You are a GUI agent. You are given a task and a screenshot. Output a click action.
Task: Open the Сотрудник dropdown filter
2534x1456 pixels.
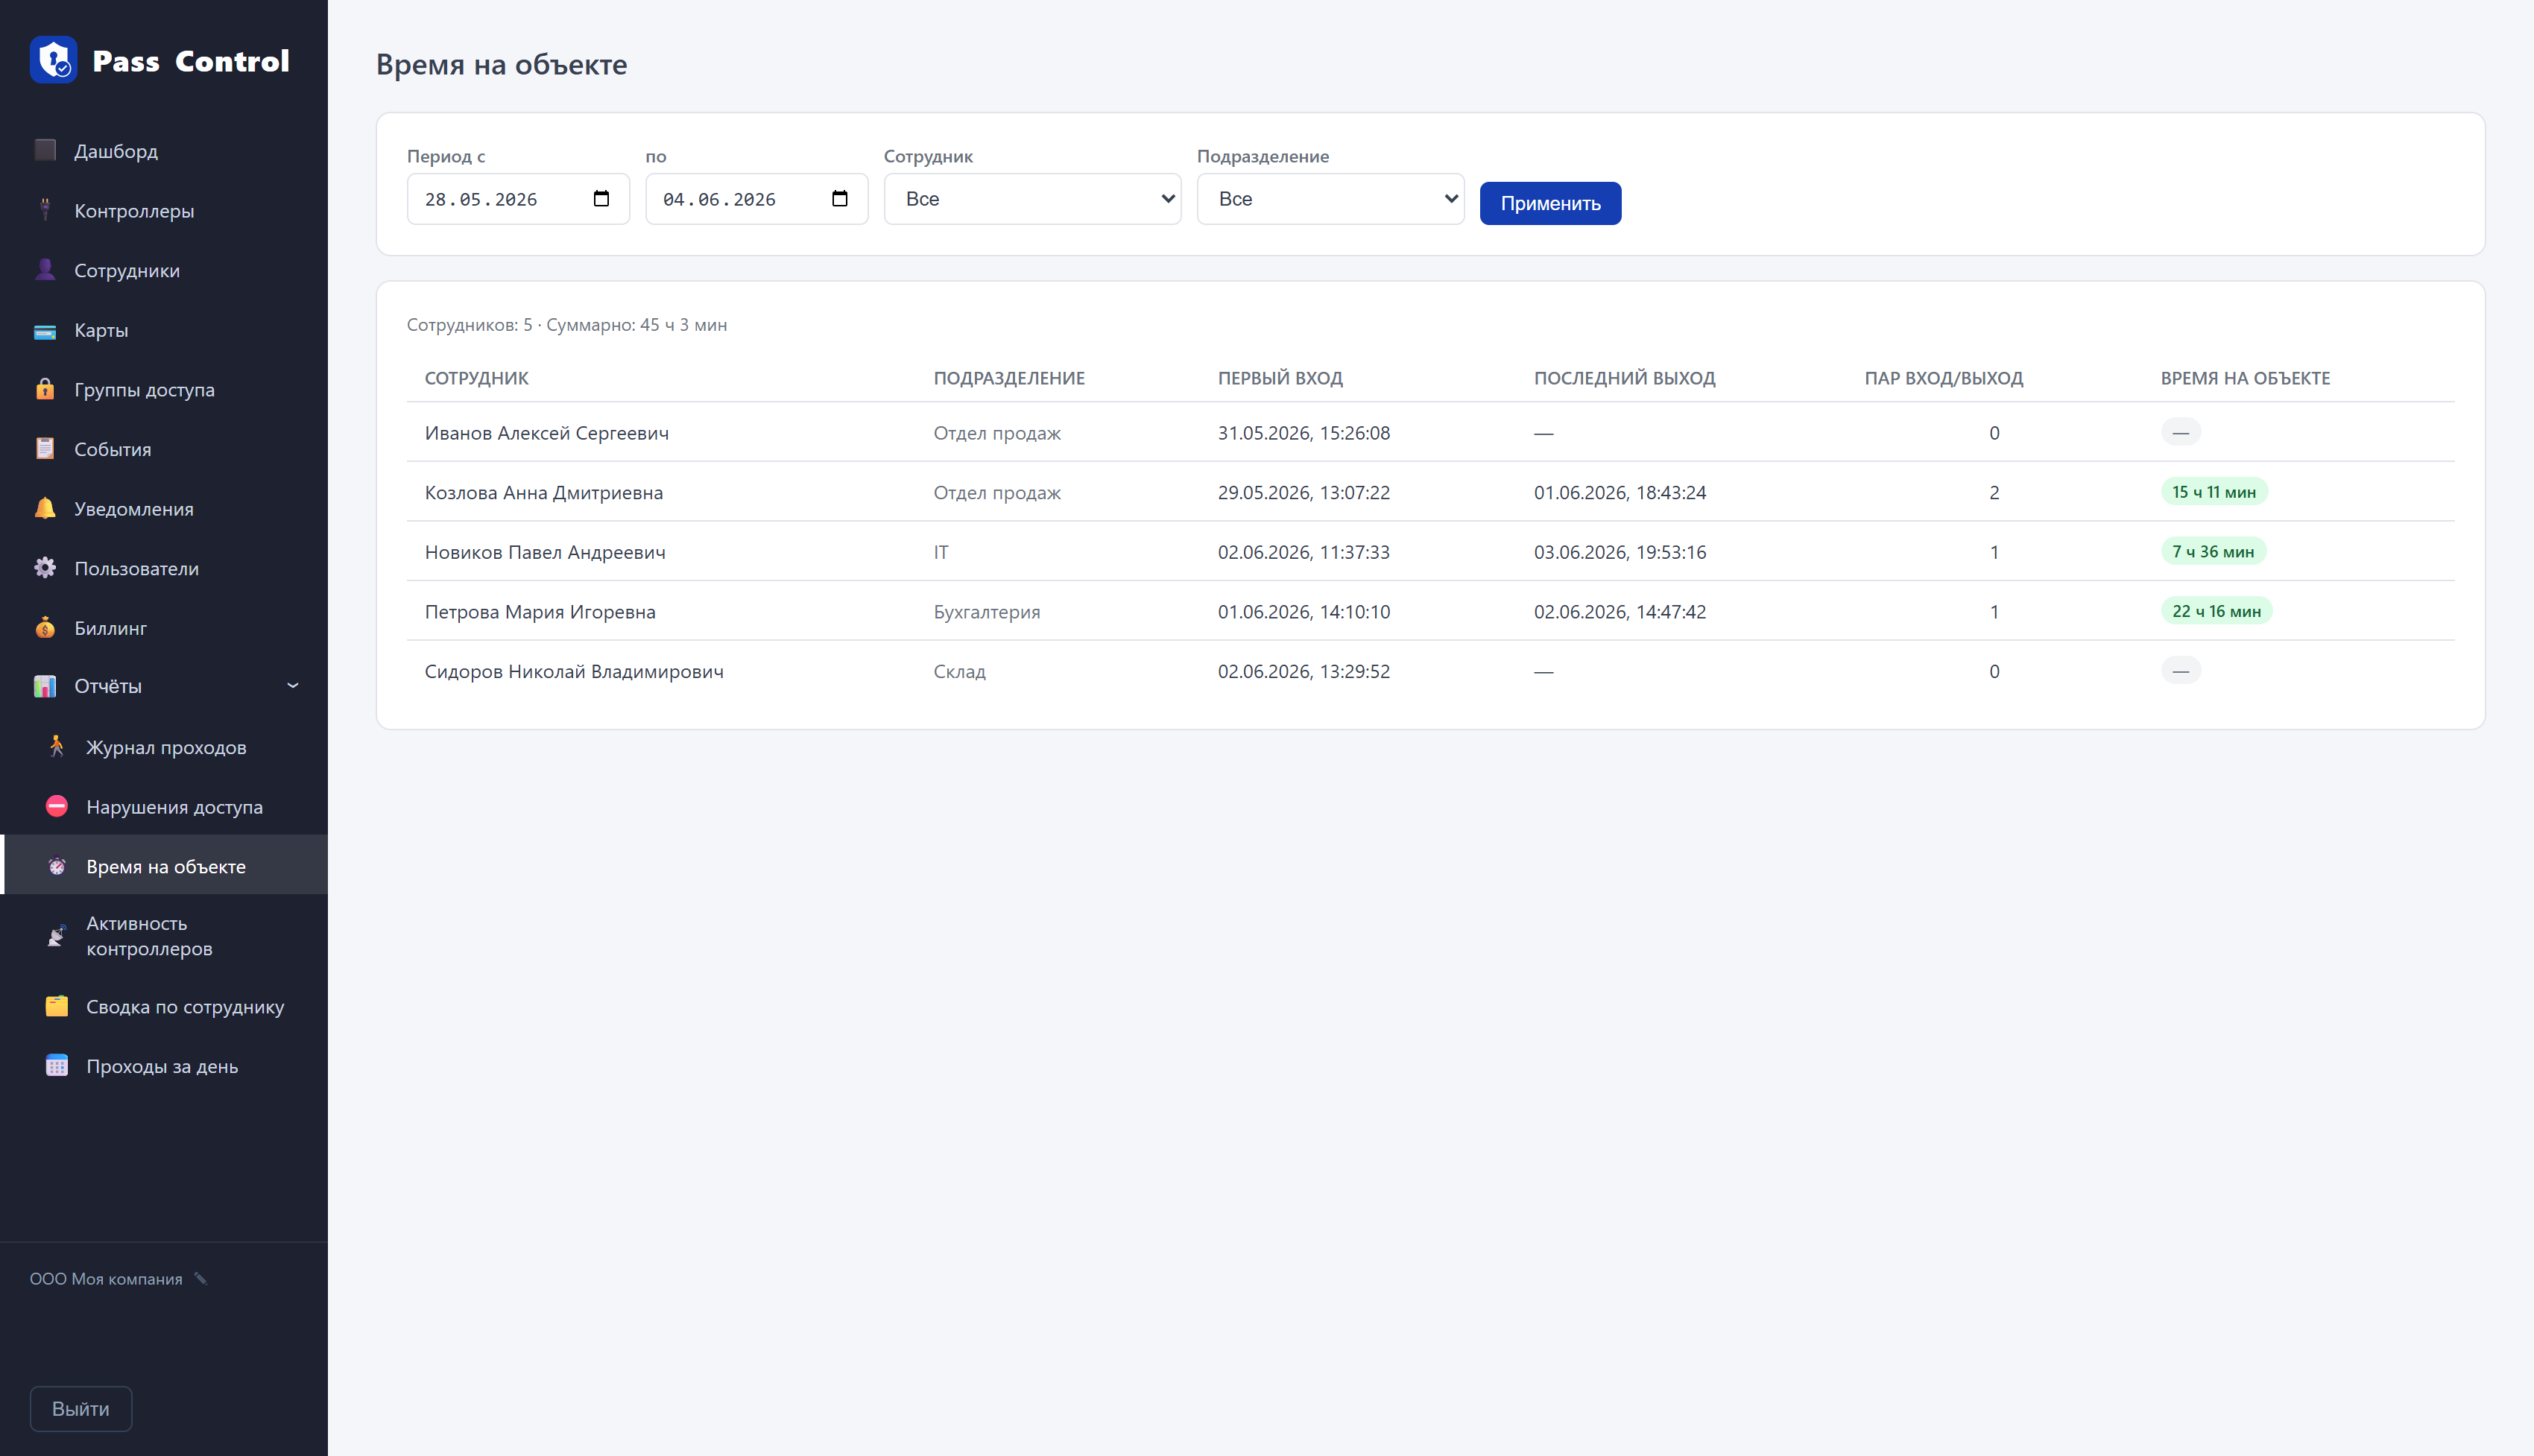click(1033, 199)
